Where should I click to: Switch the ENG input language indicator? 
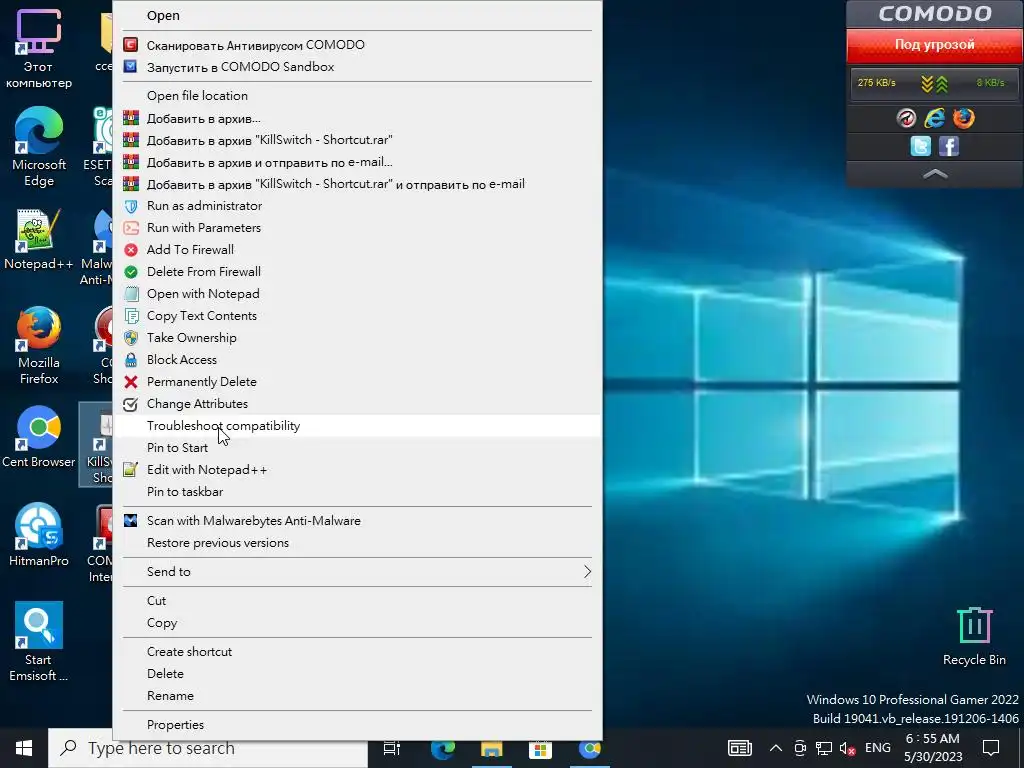coord(878,748)
